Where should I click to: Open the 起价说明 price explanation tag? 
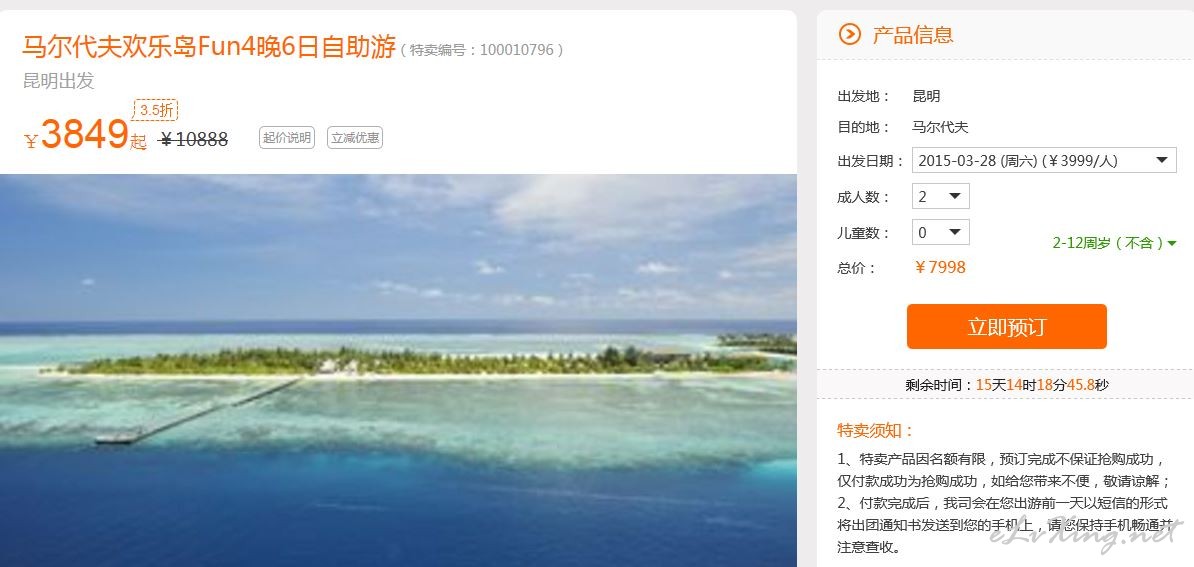coord(287,138)
